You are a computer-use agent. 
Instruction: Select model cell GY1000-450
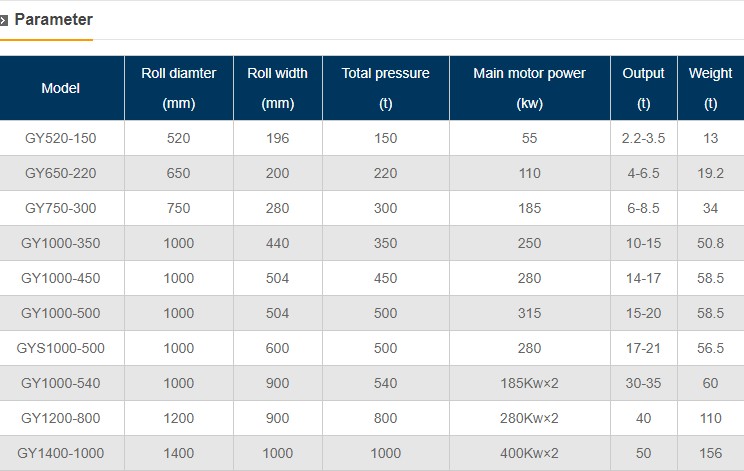coord(61,278)
